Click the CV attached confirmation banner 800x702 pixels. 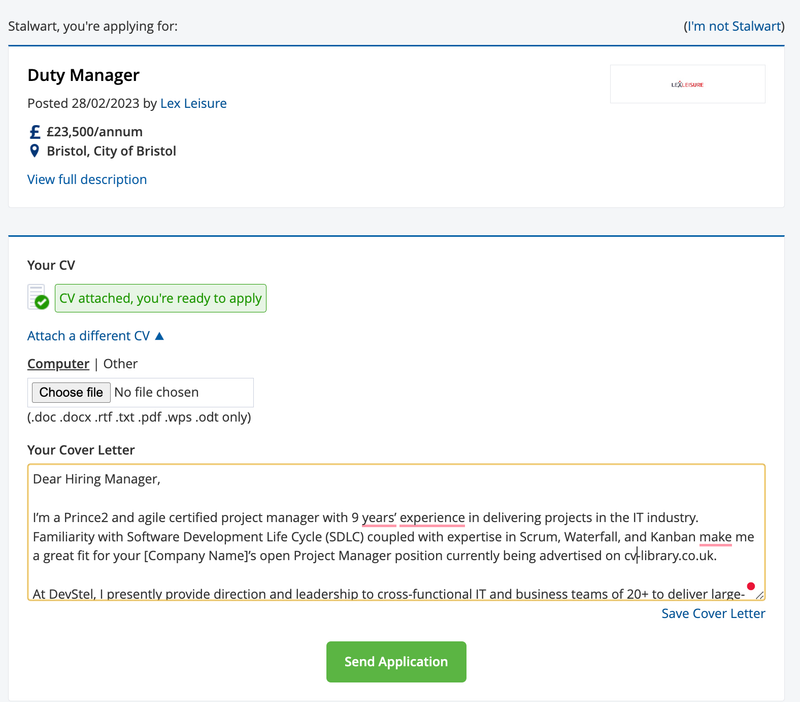[x=160, y=297]
